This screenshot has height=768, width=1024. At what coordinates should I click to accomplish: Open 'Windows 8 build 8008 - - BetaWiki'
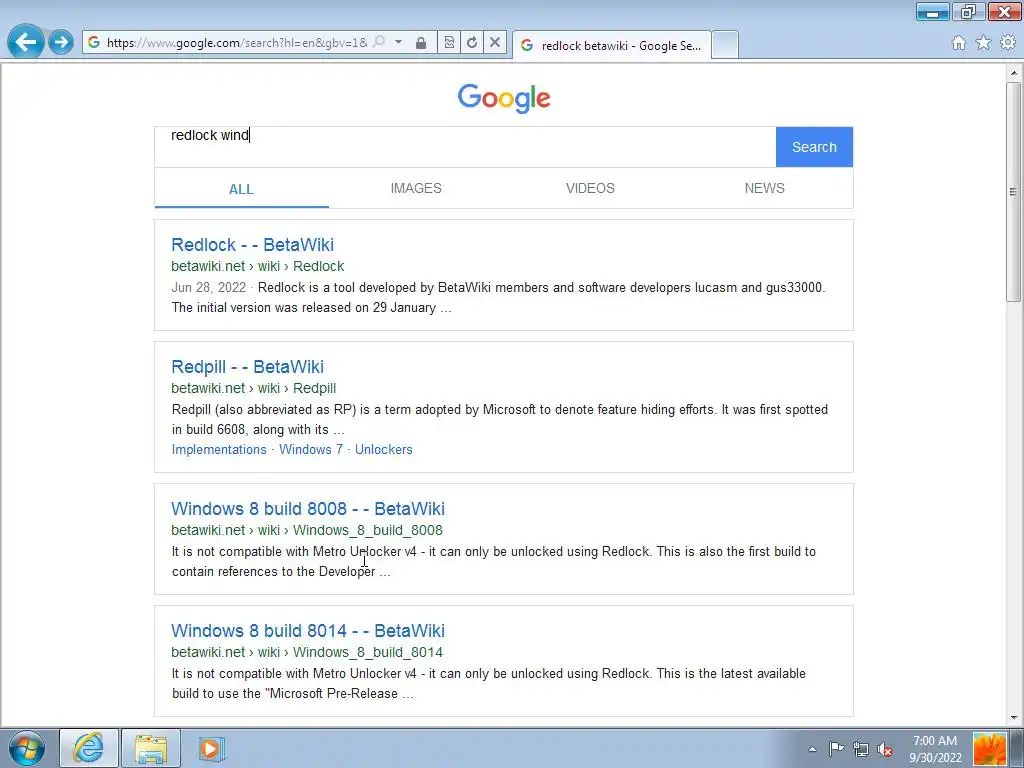308,509
